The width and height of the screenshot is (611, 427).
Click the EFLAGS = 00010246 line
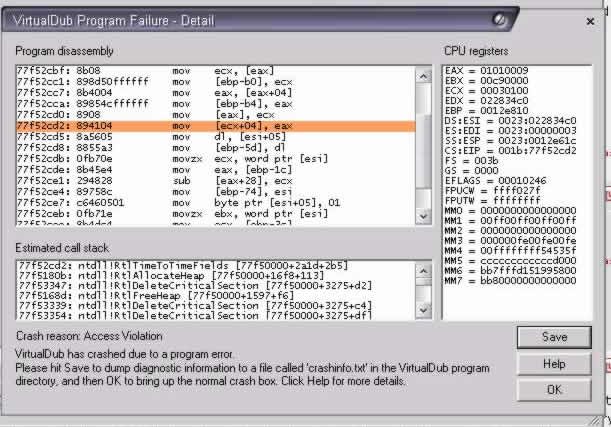click(496, 181)
